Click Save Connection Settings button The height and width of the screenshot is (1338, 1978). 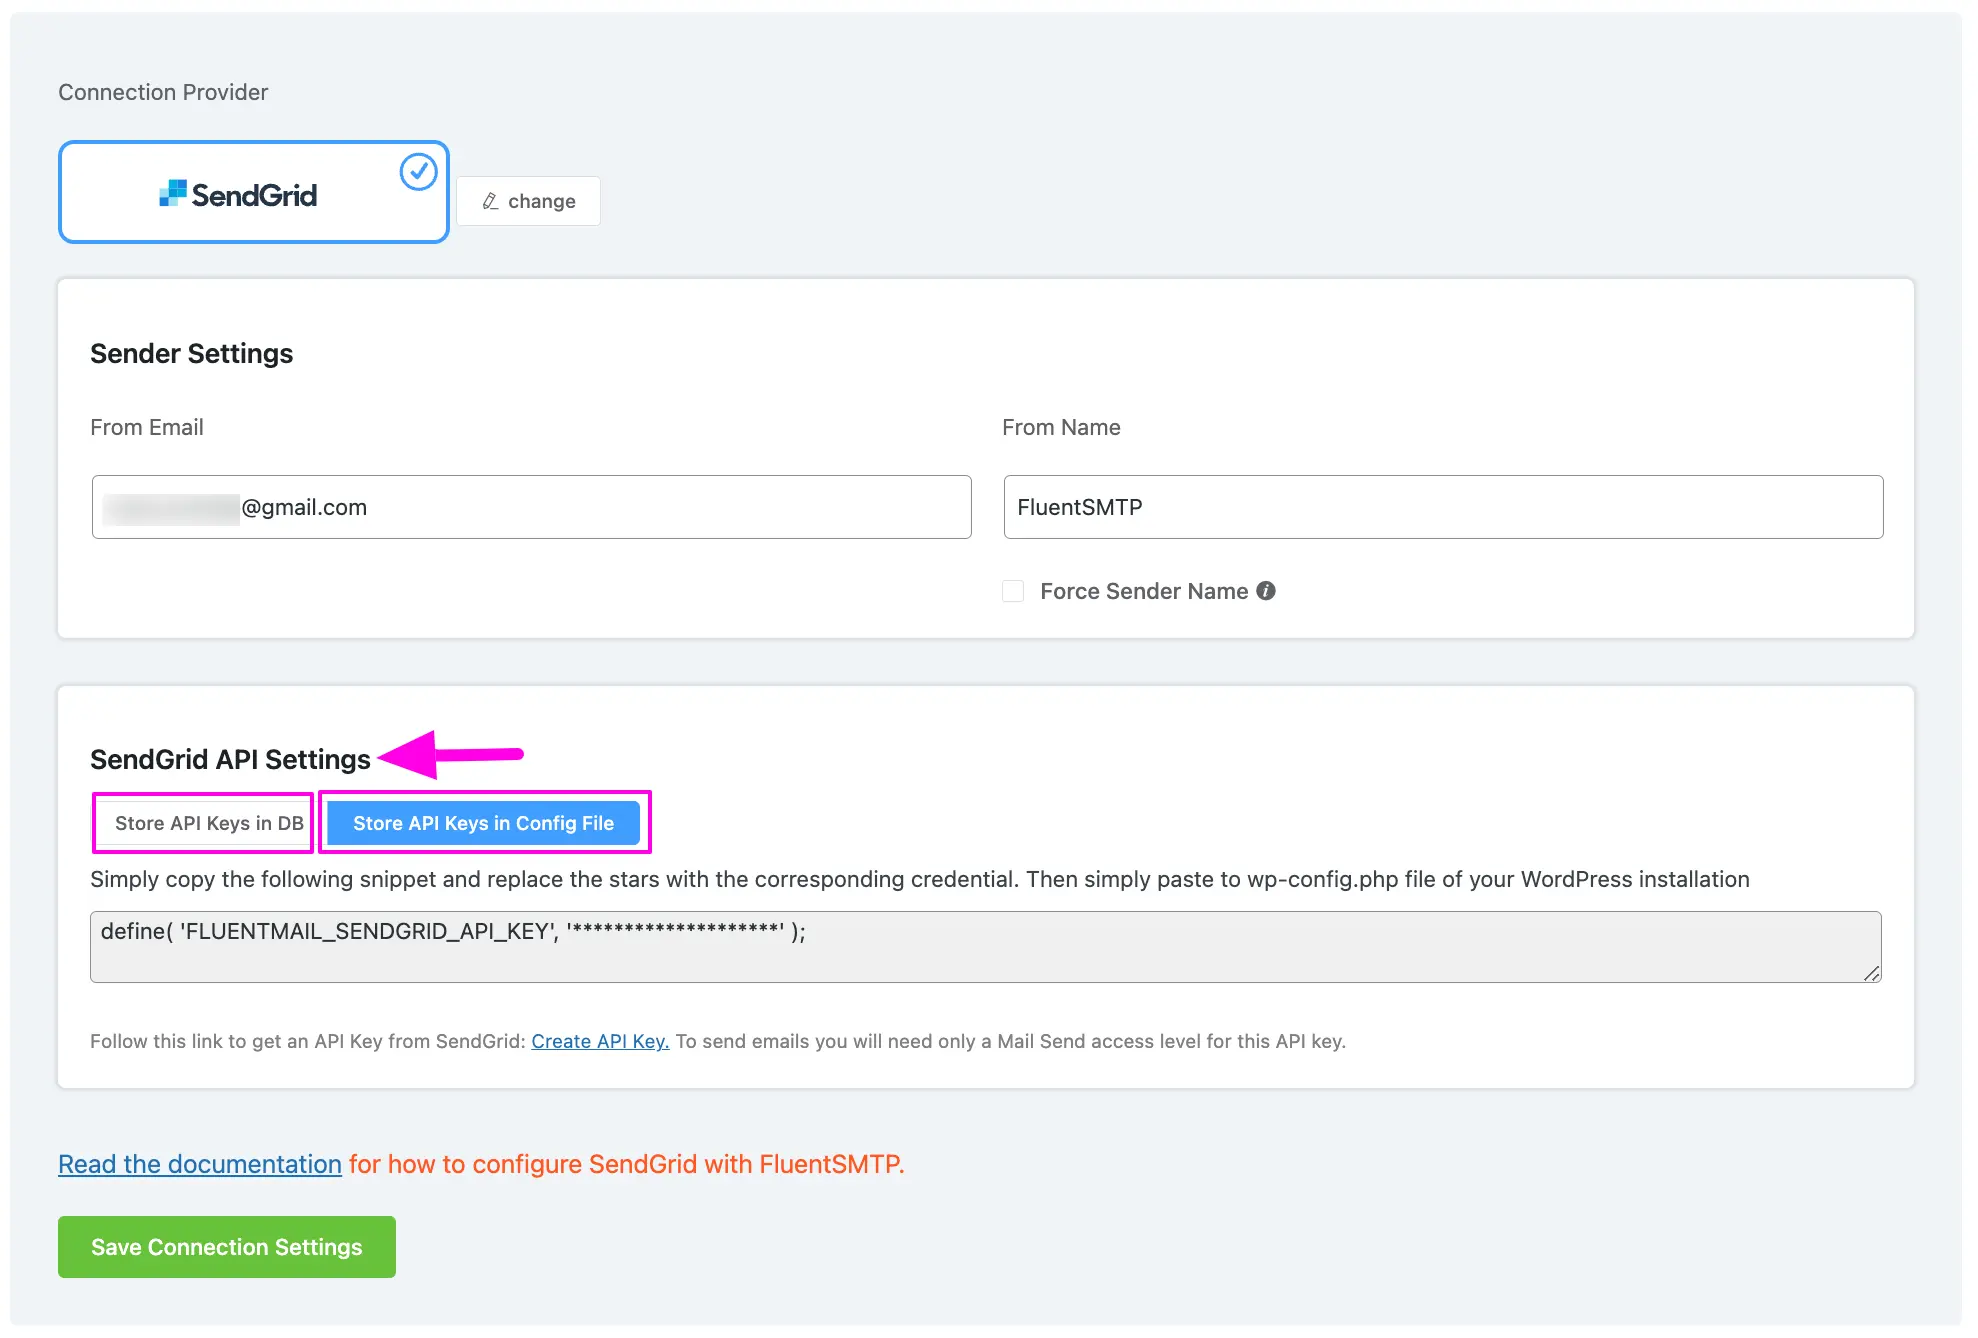click(x=227, y=1247)
